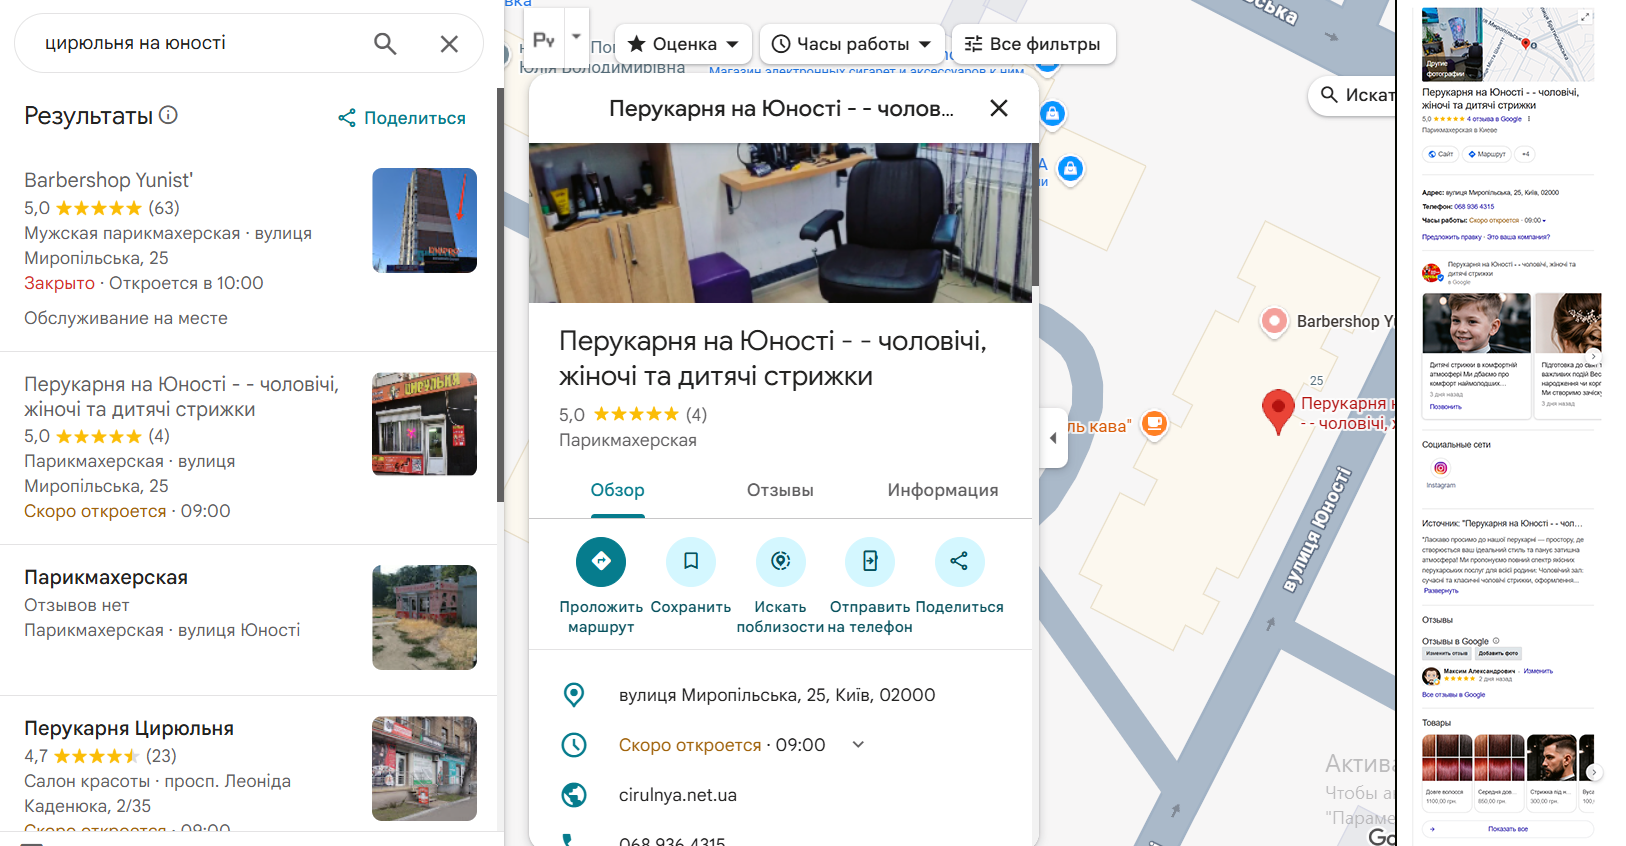Screen dimensions: 1626x846
Task: Click Маршрут button in right panel
Action: coord(1487,154)
